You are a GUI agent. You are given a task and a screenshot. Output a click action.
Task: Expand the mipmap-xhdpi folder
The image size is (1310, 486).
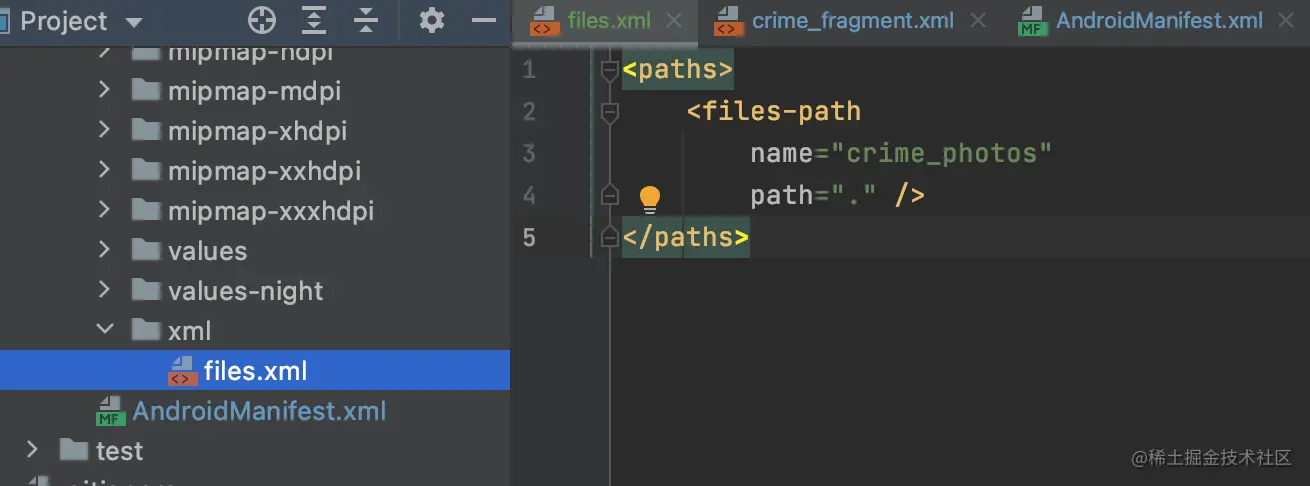[x=104, y=130]
